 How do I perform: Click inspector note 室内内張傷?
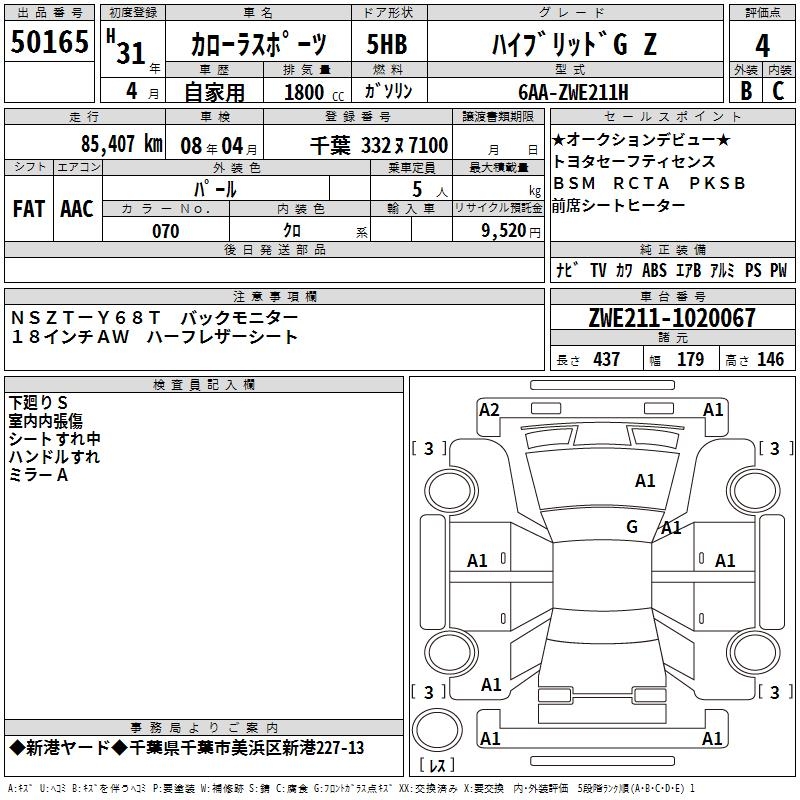[45, 421]
